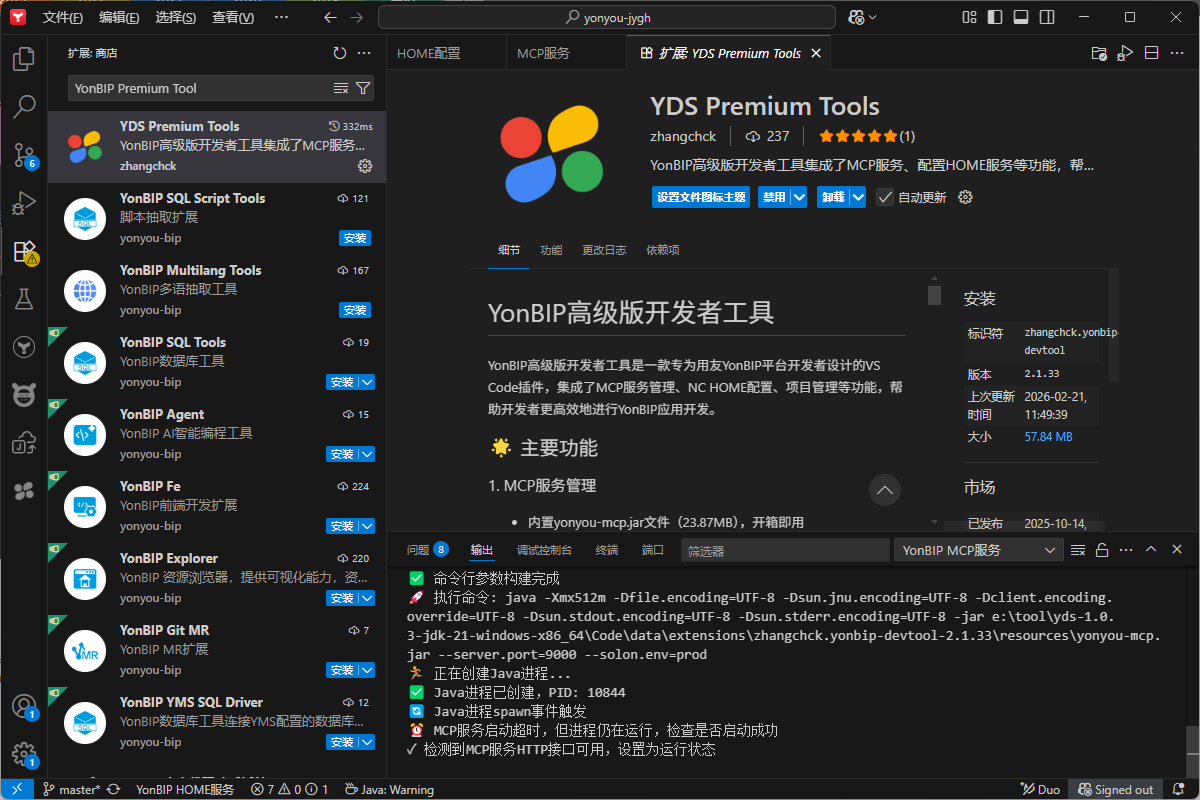Clear output with the list clear icon

pos(1078,550)
